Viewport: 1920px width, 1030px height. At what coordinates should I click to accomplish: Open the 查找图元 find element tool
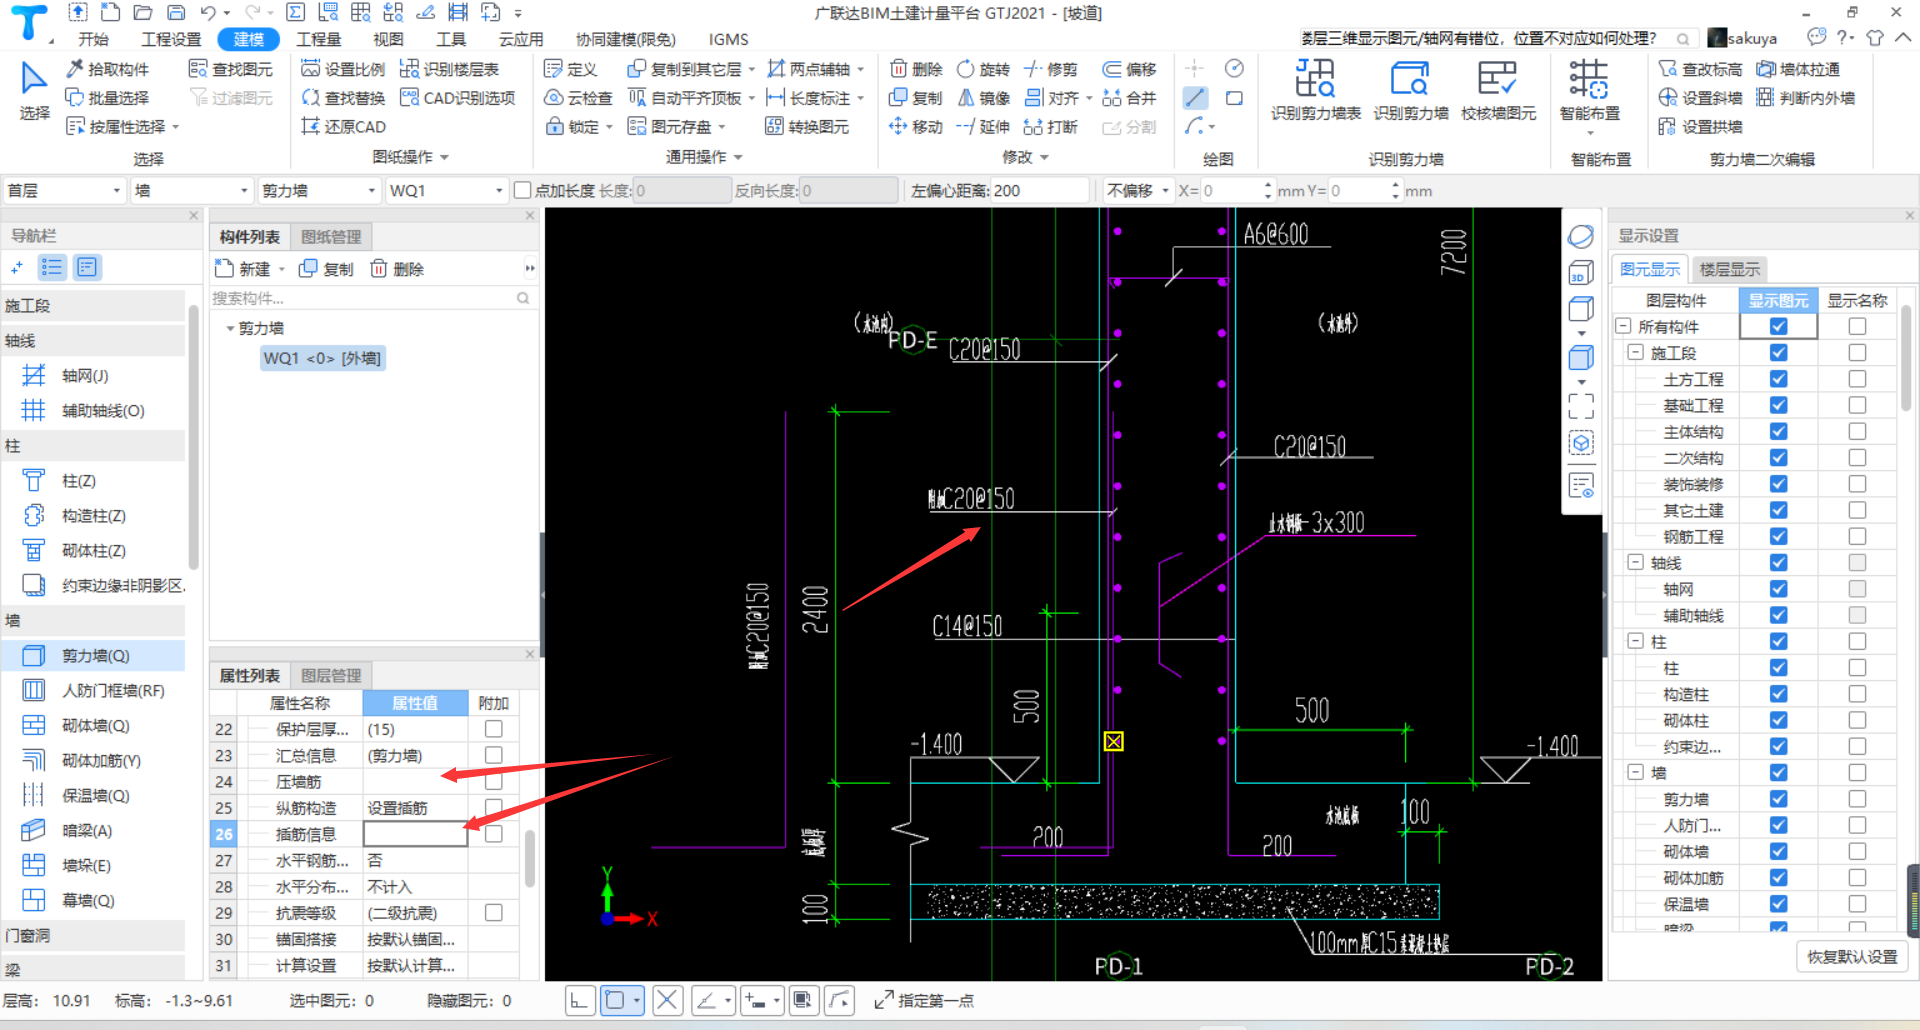click(231, 69)
